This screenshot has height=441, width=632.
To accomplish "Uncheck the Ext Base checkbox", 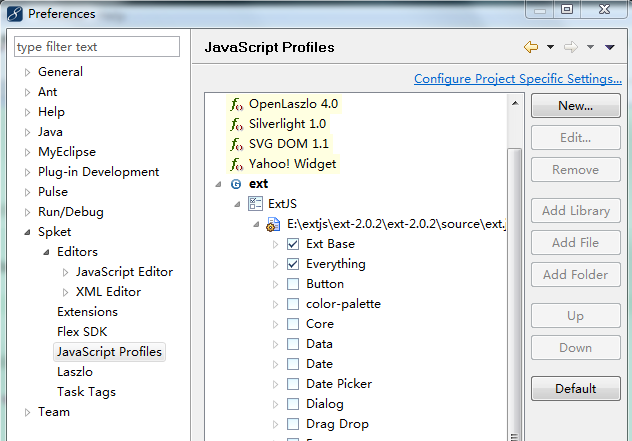I will pos(293,244).
